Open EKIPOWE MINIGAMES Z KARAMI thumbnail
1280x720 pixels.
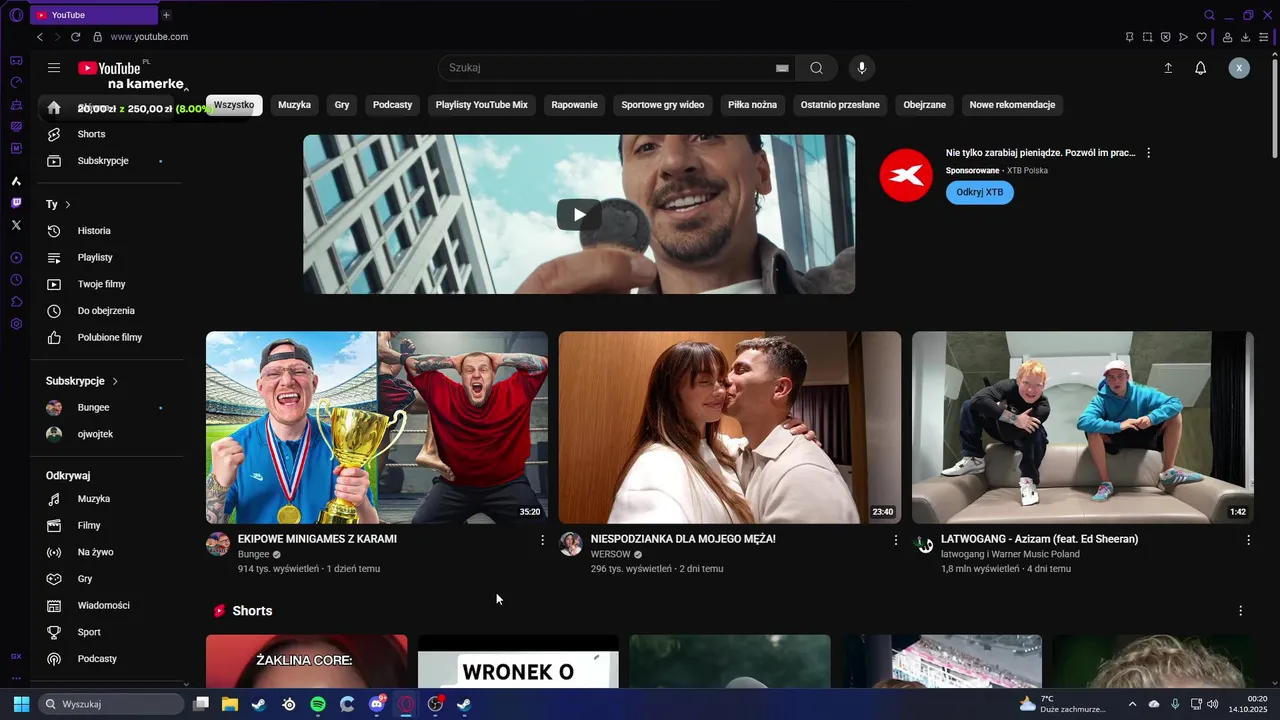377,427
